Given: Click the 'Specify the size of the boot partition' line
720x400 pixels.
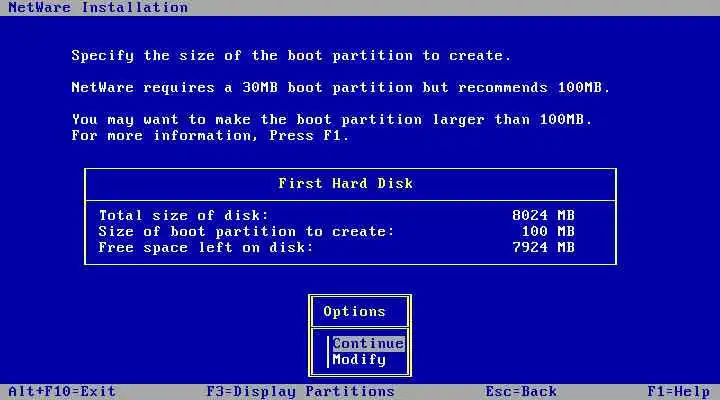Looking at the screenshot, I should click(291, 56).
